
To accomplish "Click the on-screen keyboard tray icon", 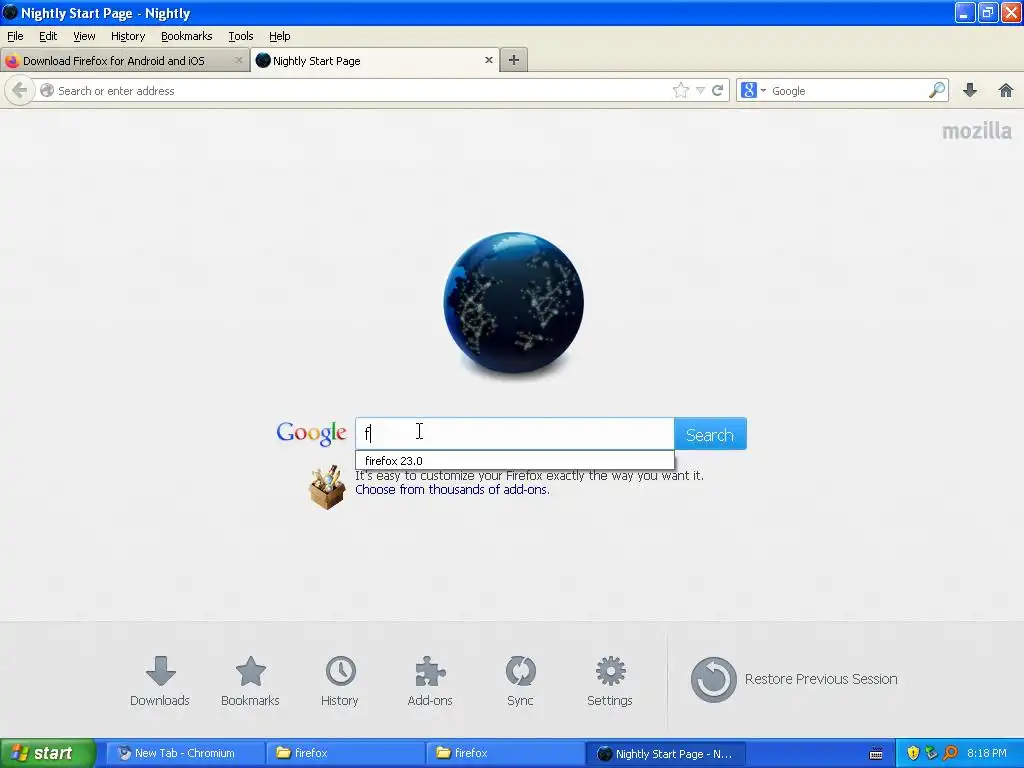I will [x=876, y=754].
